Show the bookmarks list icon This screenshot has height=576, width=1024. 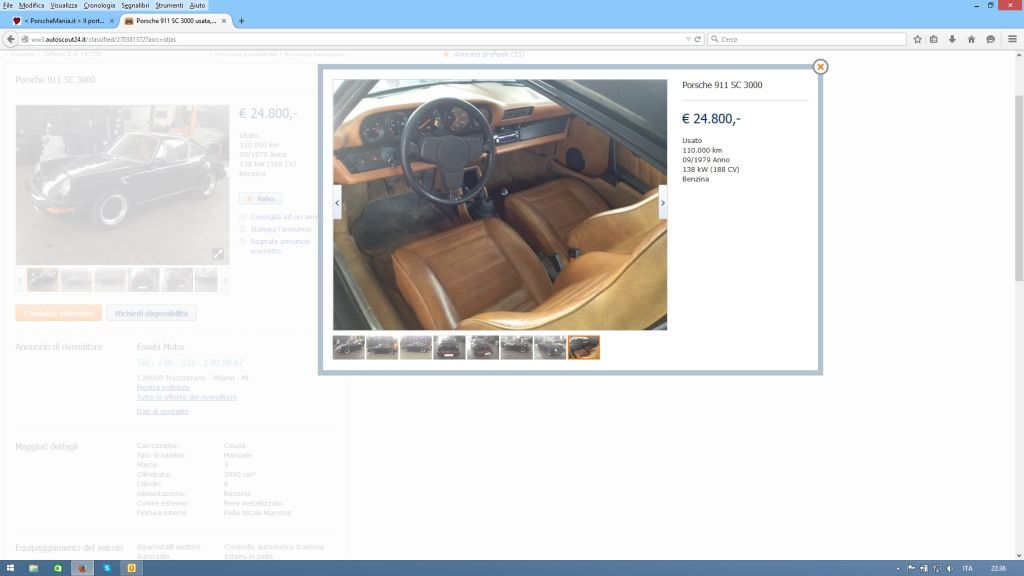(934, 39)
